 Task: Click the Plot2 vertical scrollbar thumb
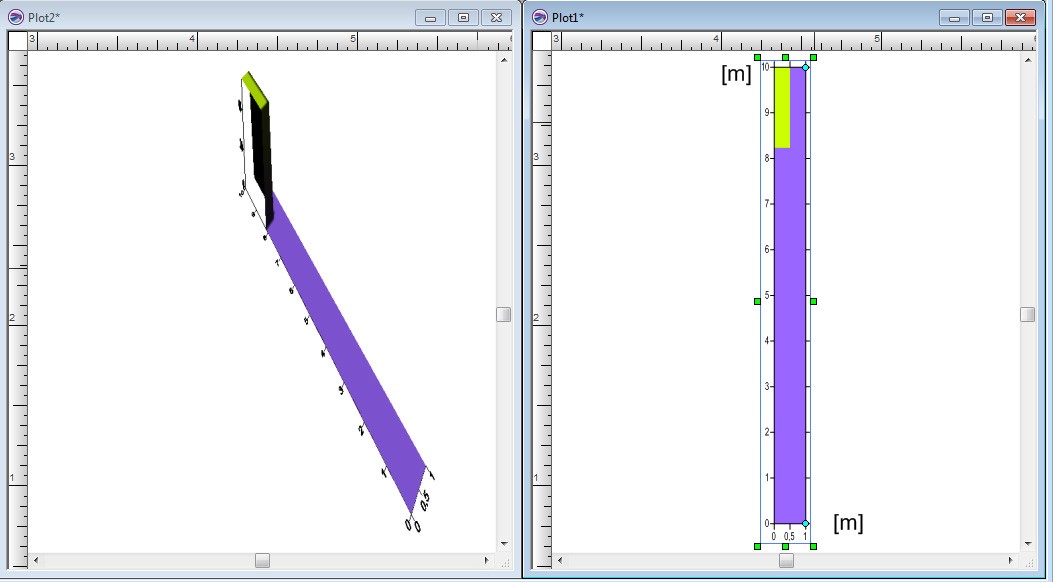tap(504, 314)
